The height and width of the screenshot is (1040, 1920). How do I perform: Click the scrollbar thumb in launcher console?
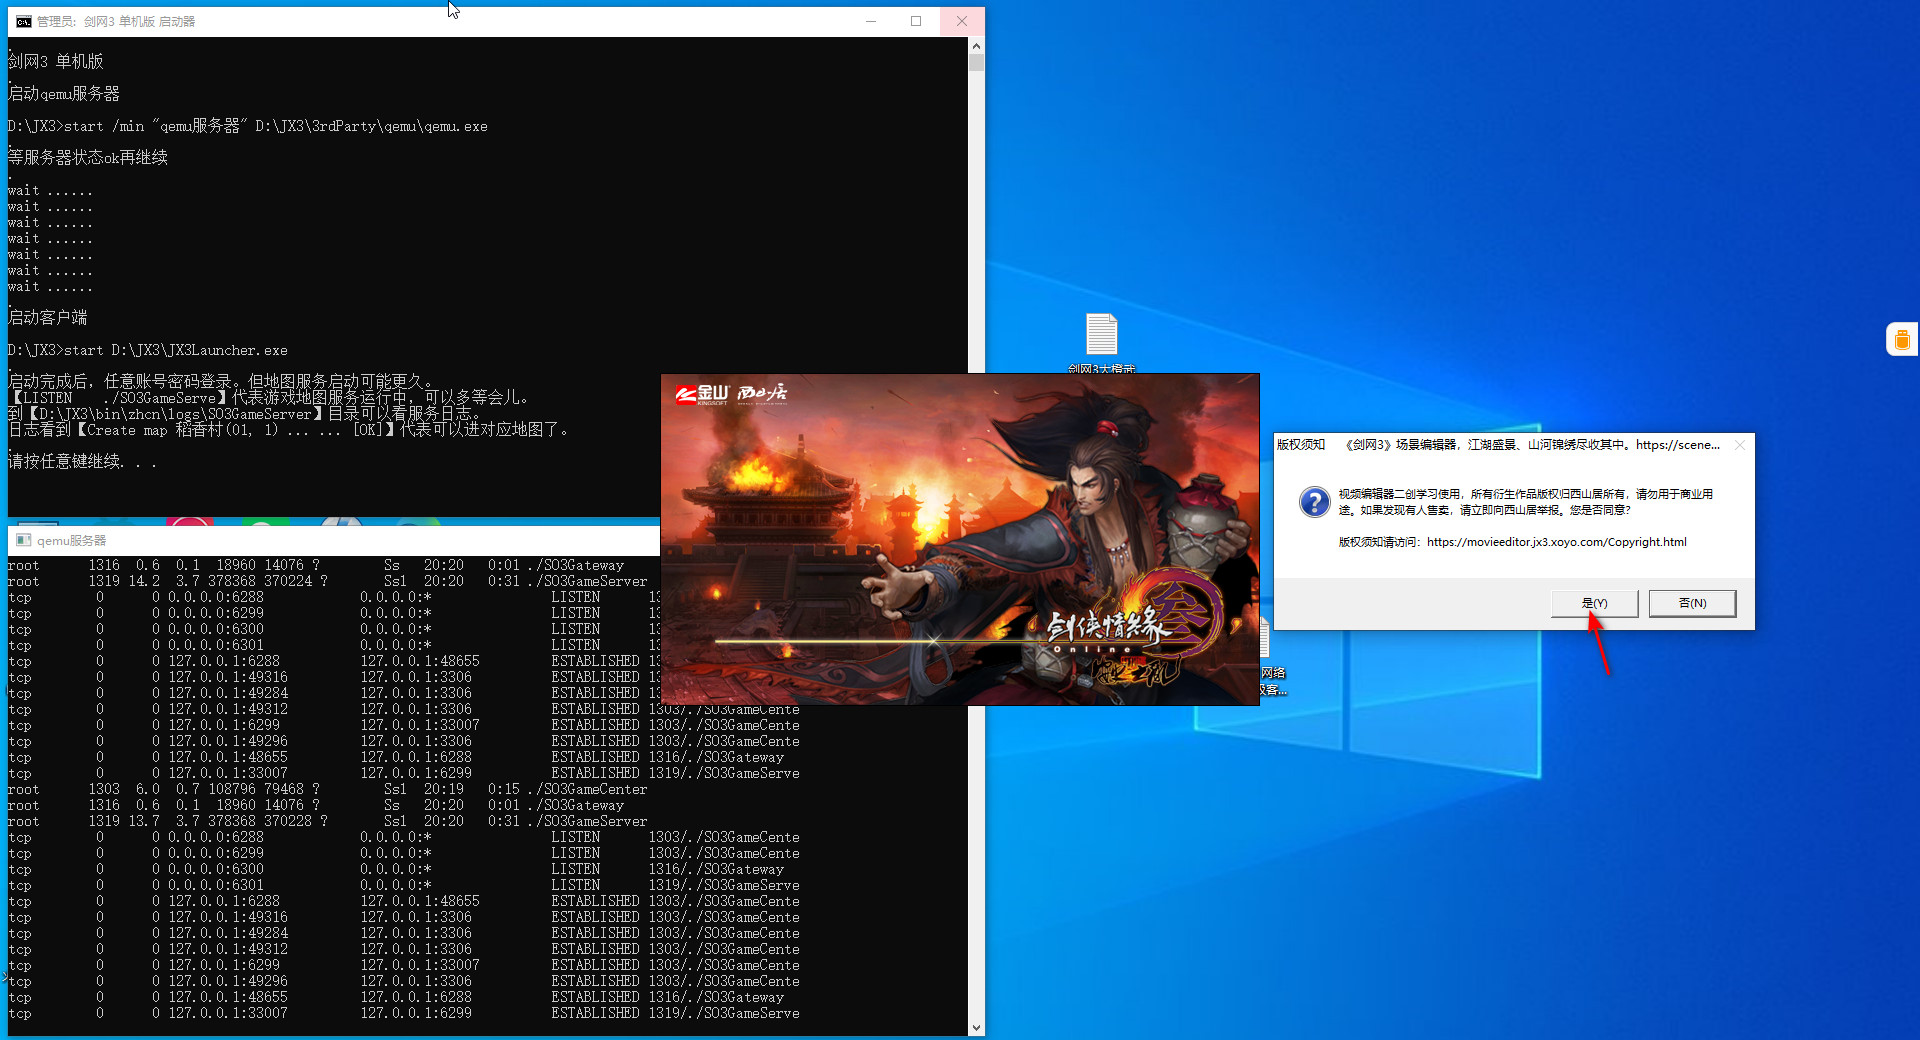(976, 62)
